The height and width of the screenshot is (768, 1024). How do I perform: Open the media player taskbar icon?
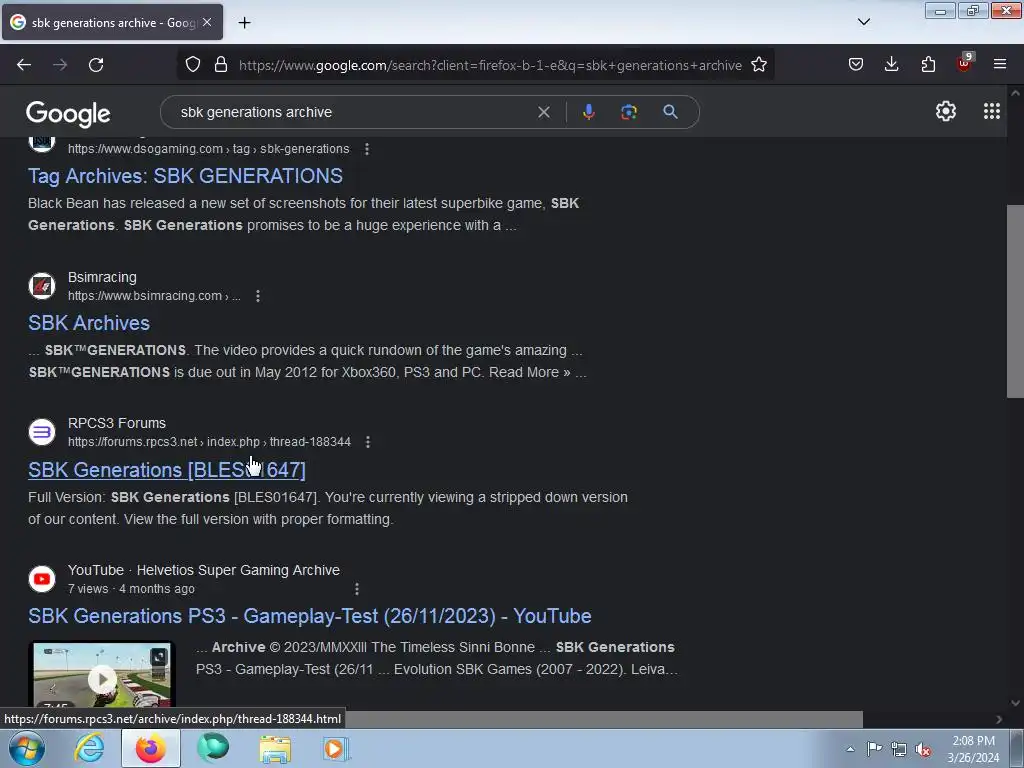pyautogui.click(x=336, y=748)
